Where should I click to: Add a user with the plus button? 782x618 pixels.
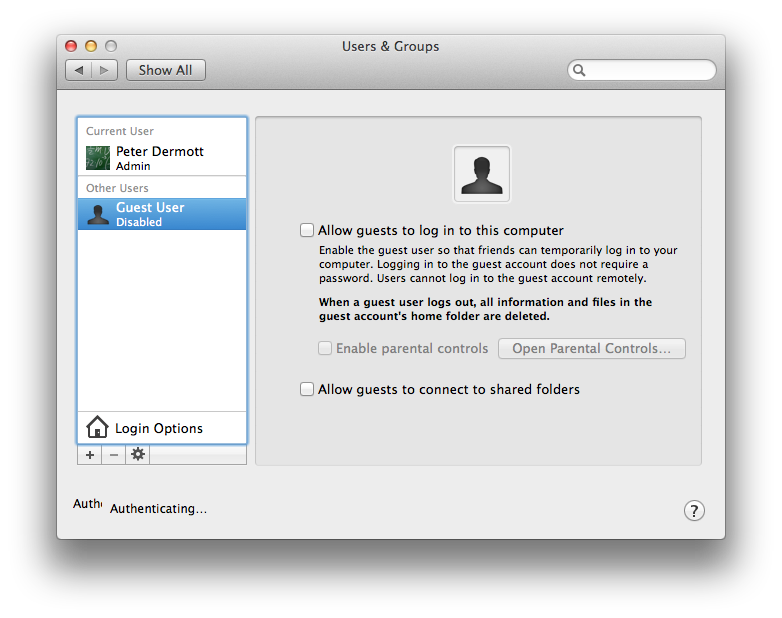coord(90,455)
